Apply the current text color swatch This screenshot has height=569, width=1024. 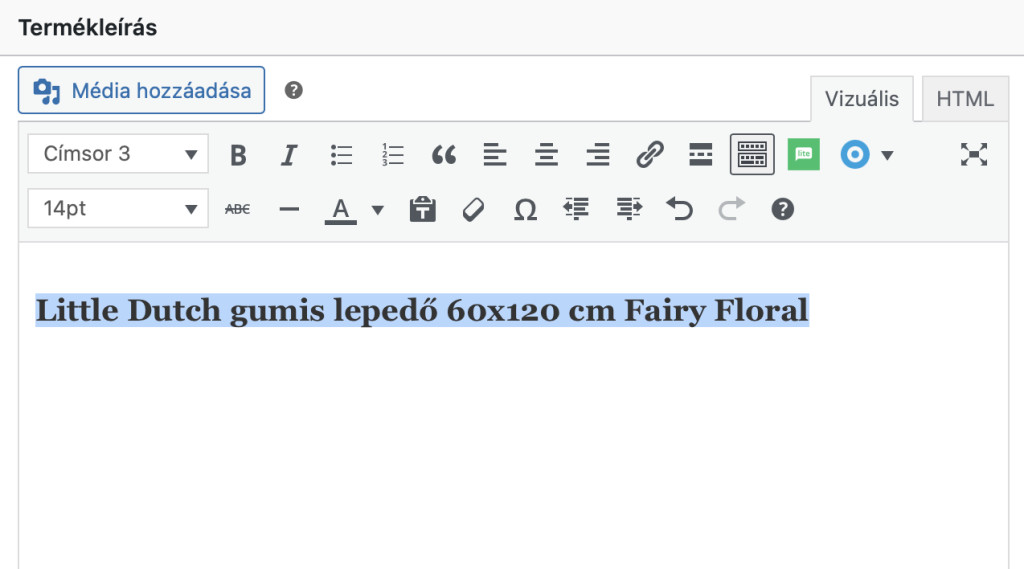341,209
